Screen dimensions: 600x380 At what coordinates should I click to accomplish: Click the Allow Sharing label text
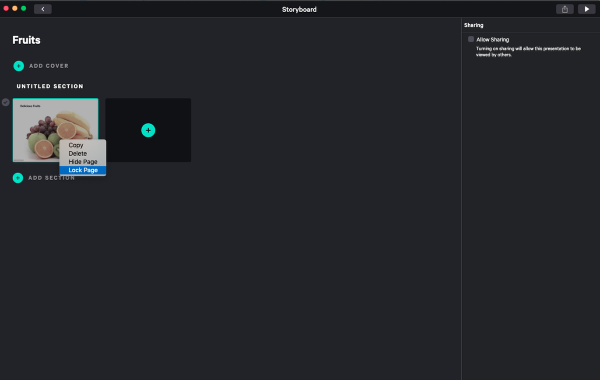pos(492,39)
